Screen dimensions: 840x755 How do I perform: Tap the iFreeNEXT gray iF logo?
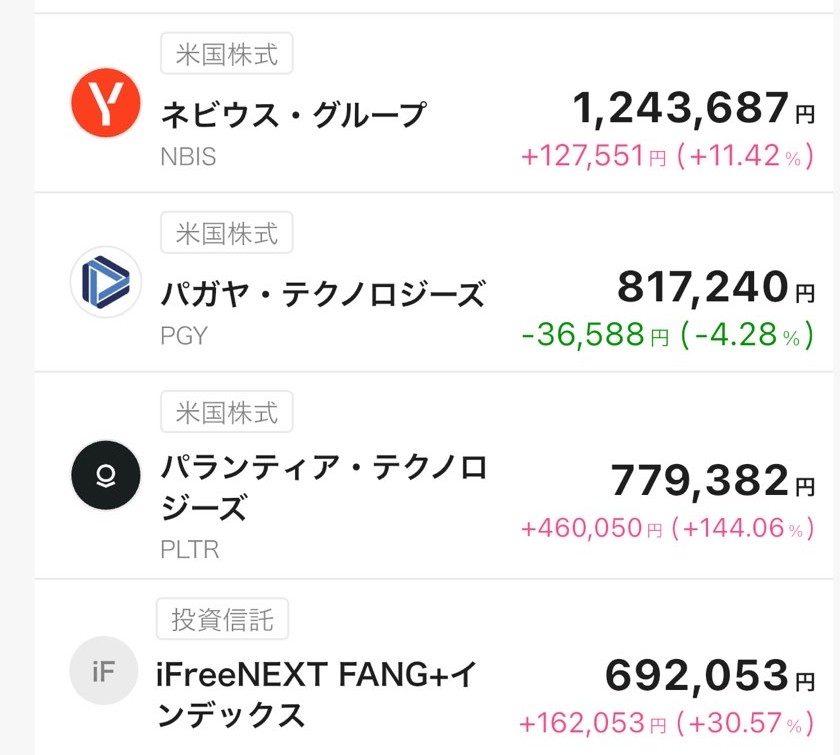[x=104, y=671]
